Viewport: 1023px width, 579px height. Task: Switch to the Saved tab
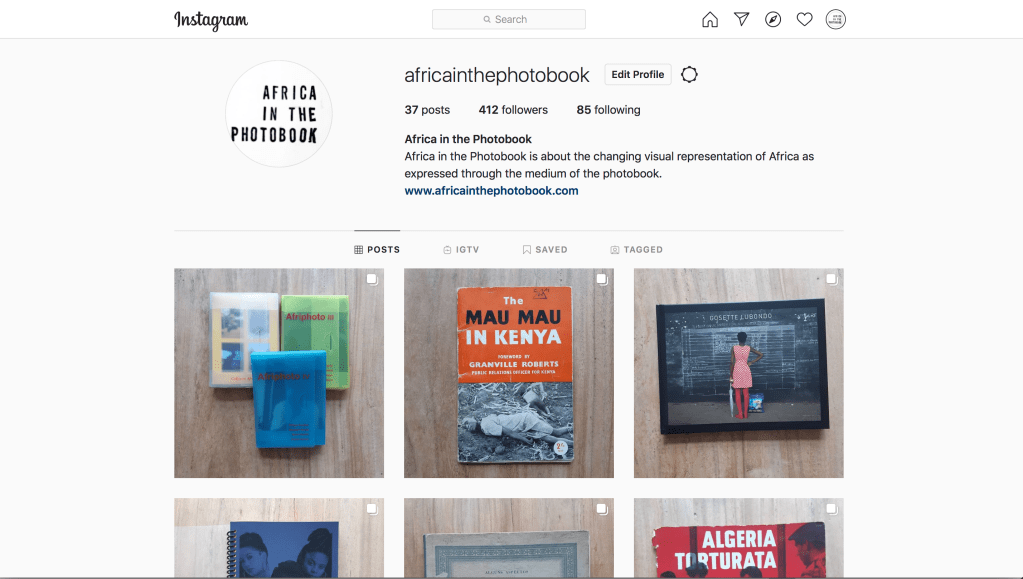(545, 250)
